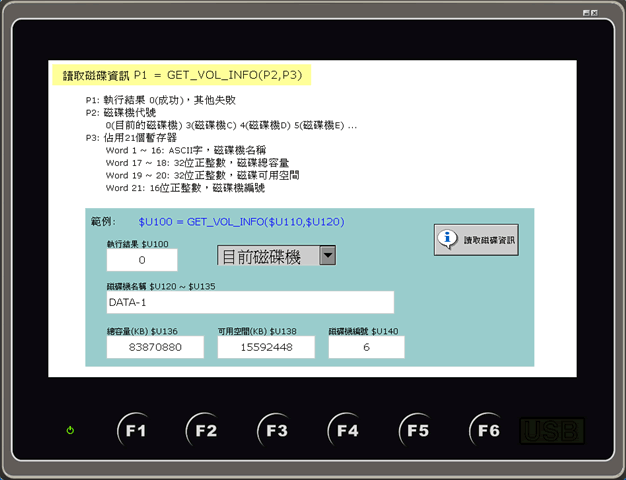Image resolution: width=626 pixels, height=480 pixels.
Task: Click the 執行結果 $U100 value field
Action: click(x=142, y=260)
